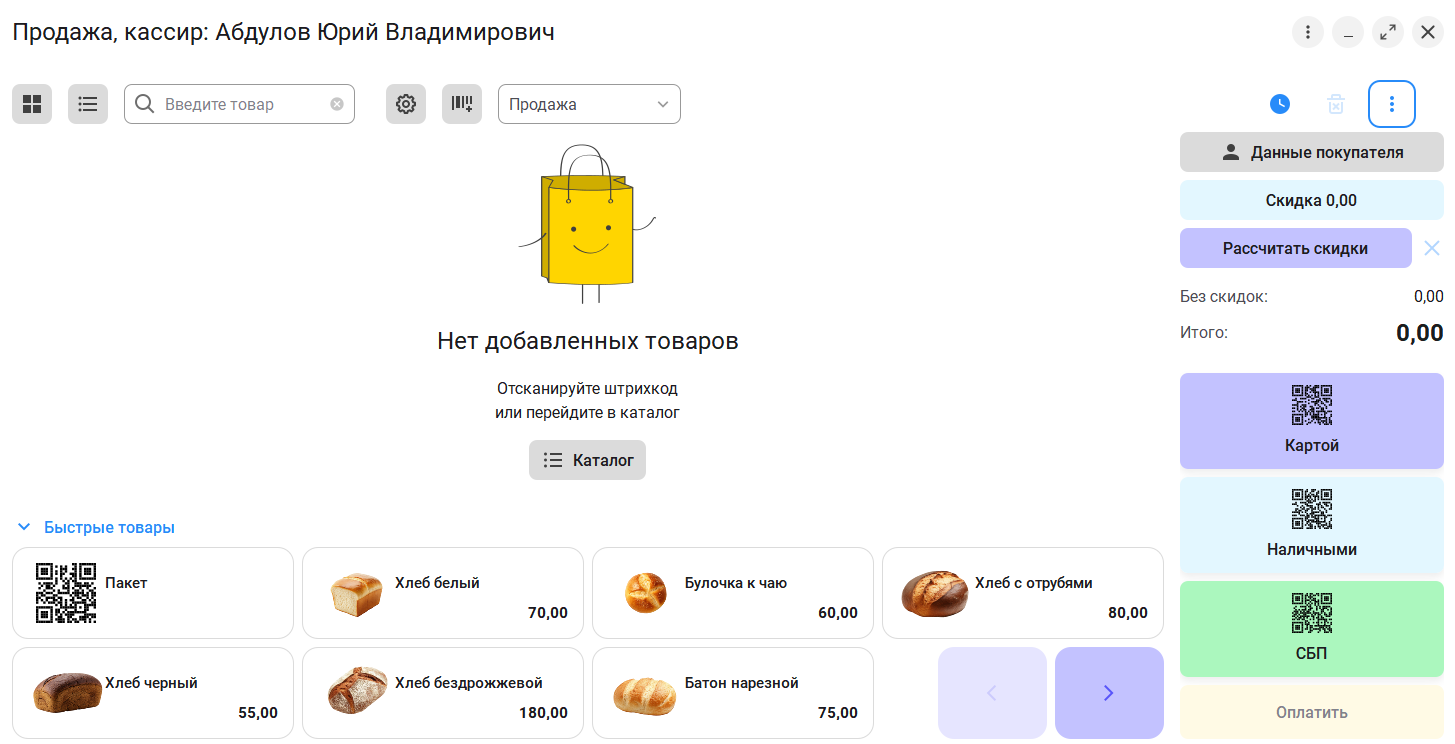Click the add barcode icon
Screen dimensions: 1455x744
462,104
